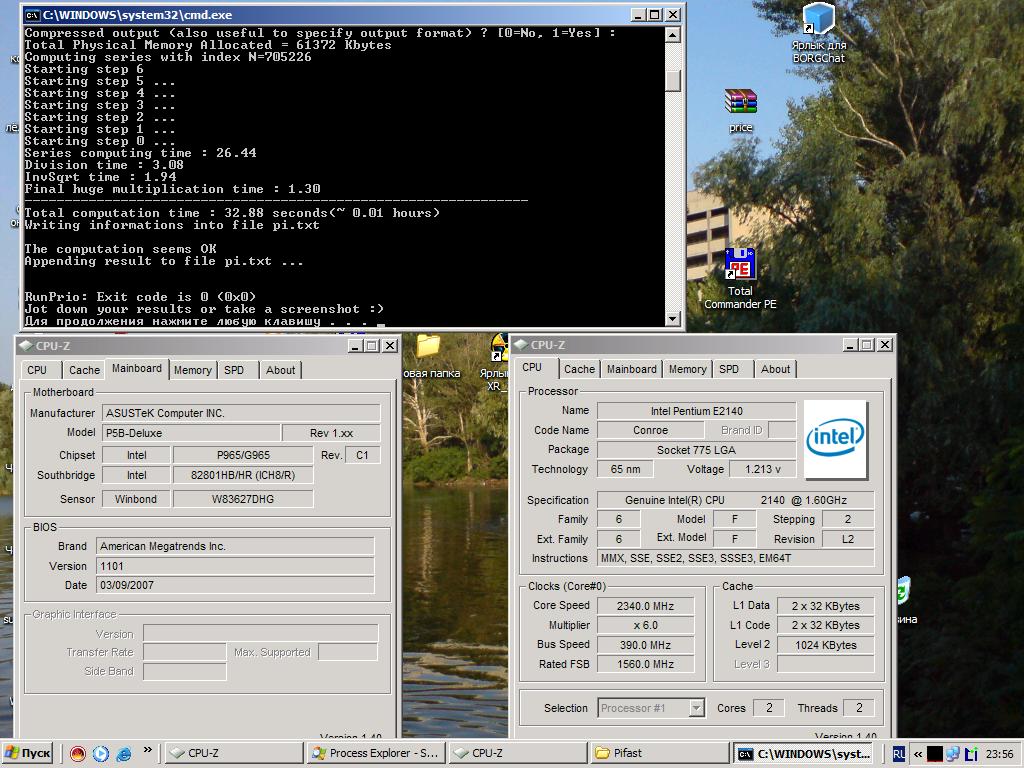
Task: Click the Rated FSB 1560.0 MHz value
Action: point(645,664)
